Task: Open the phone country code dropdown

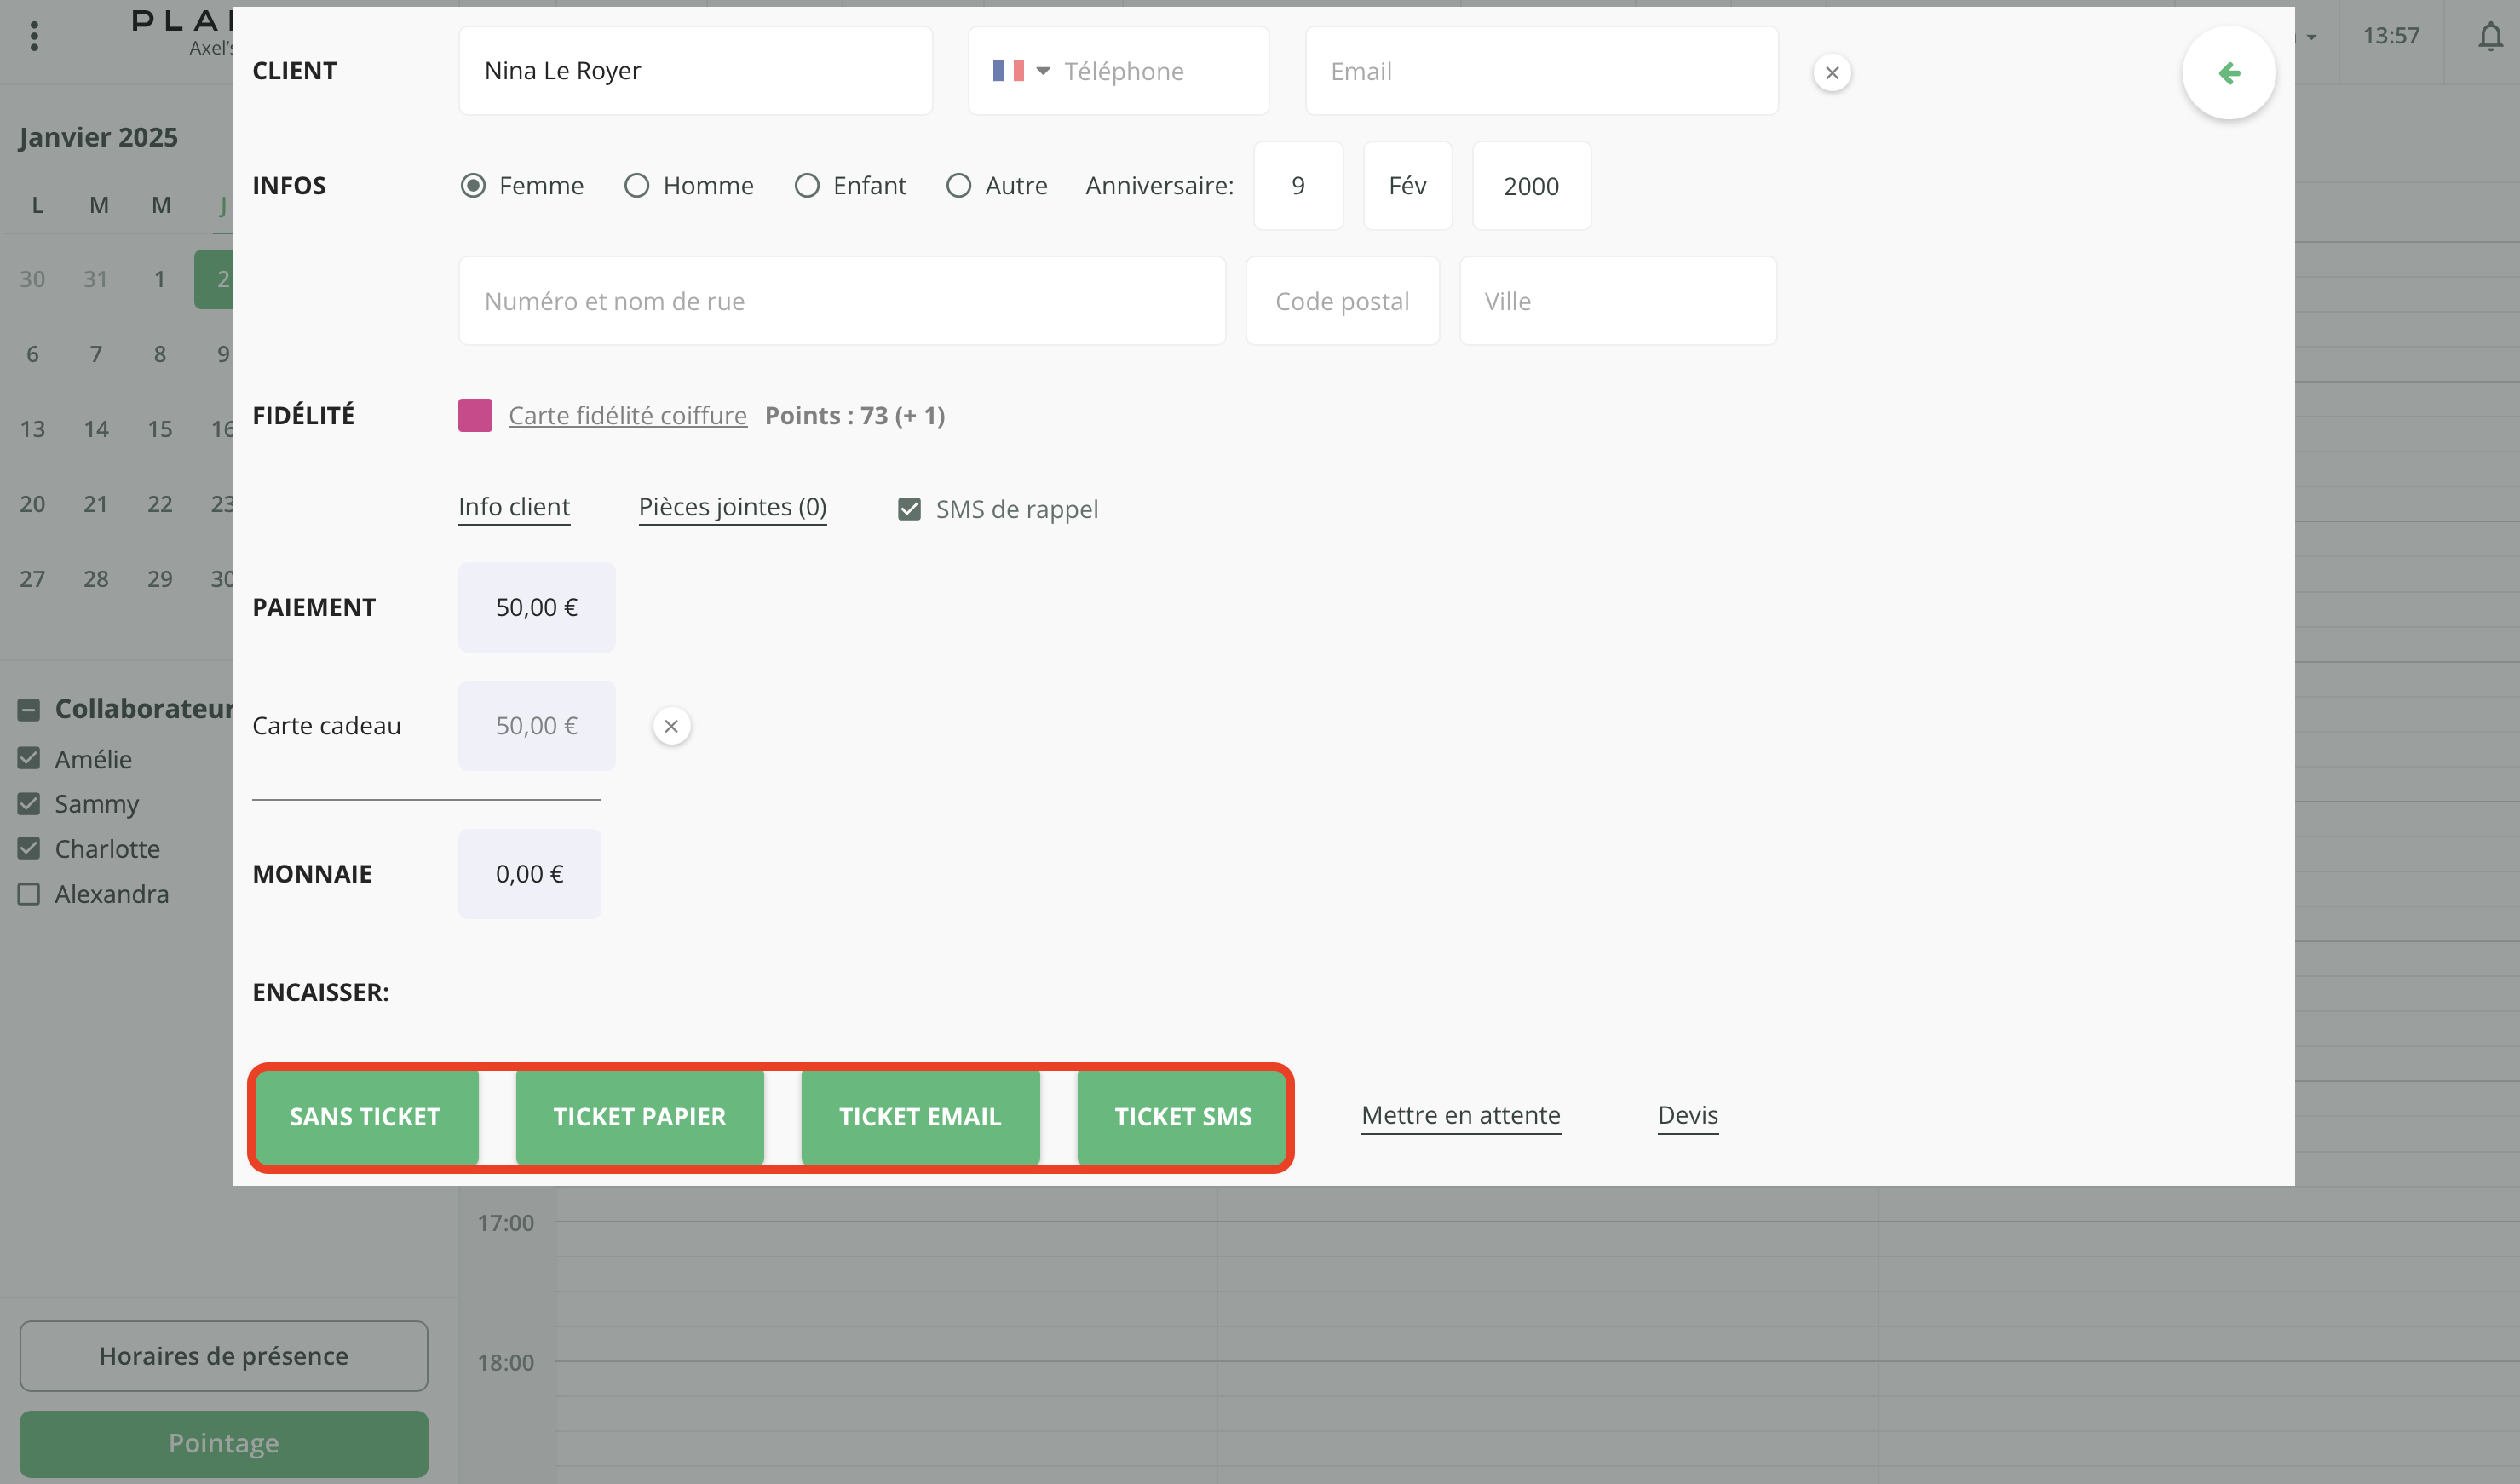Action: point(1043,71)
